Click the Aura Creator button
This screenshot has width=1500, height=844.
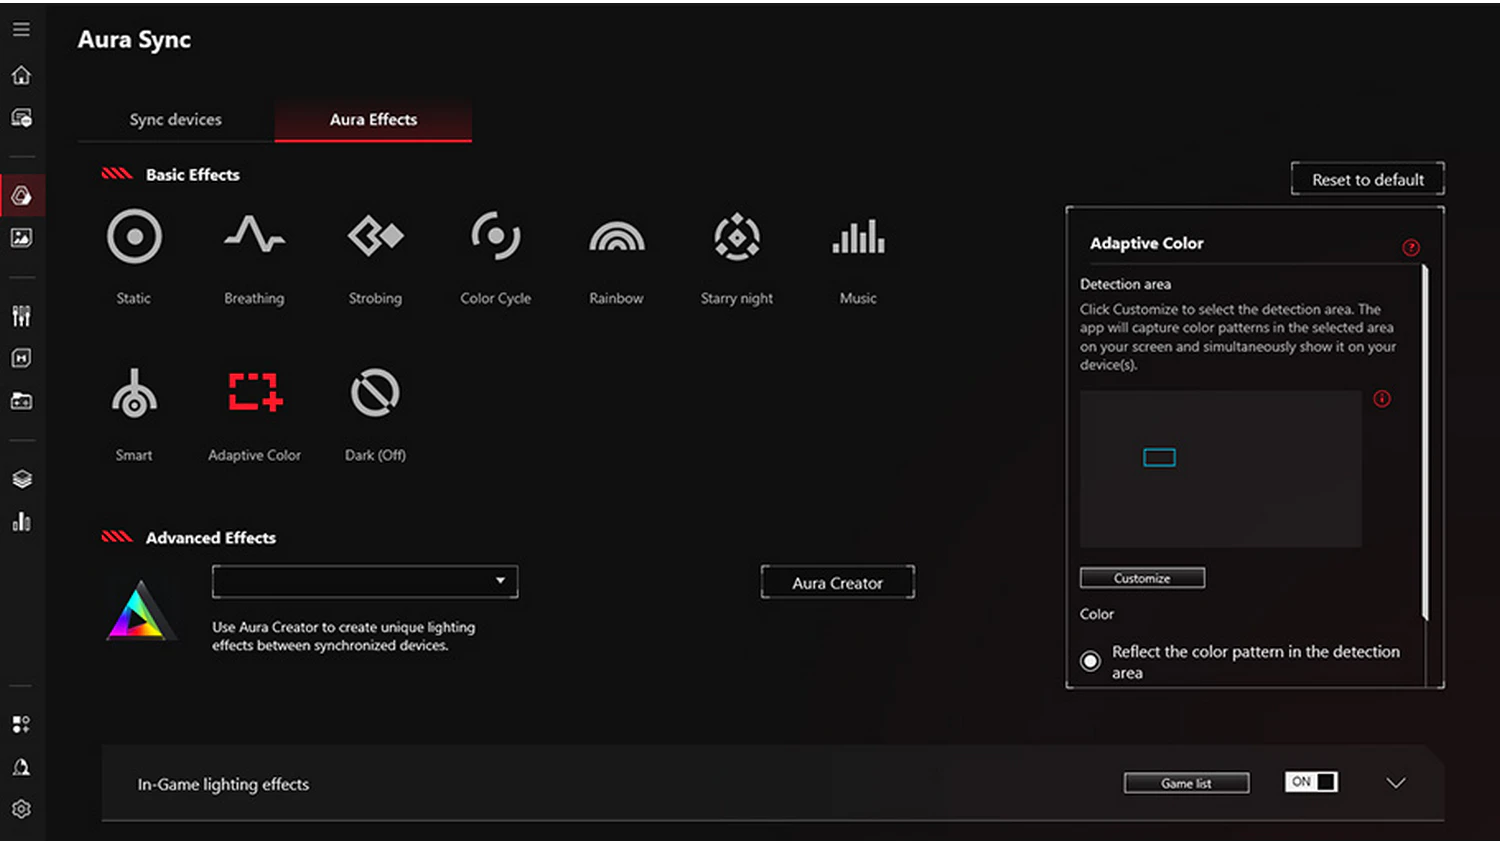tap(838, 582)
